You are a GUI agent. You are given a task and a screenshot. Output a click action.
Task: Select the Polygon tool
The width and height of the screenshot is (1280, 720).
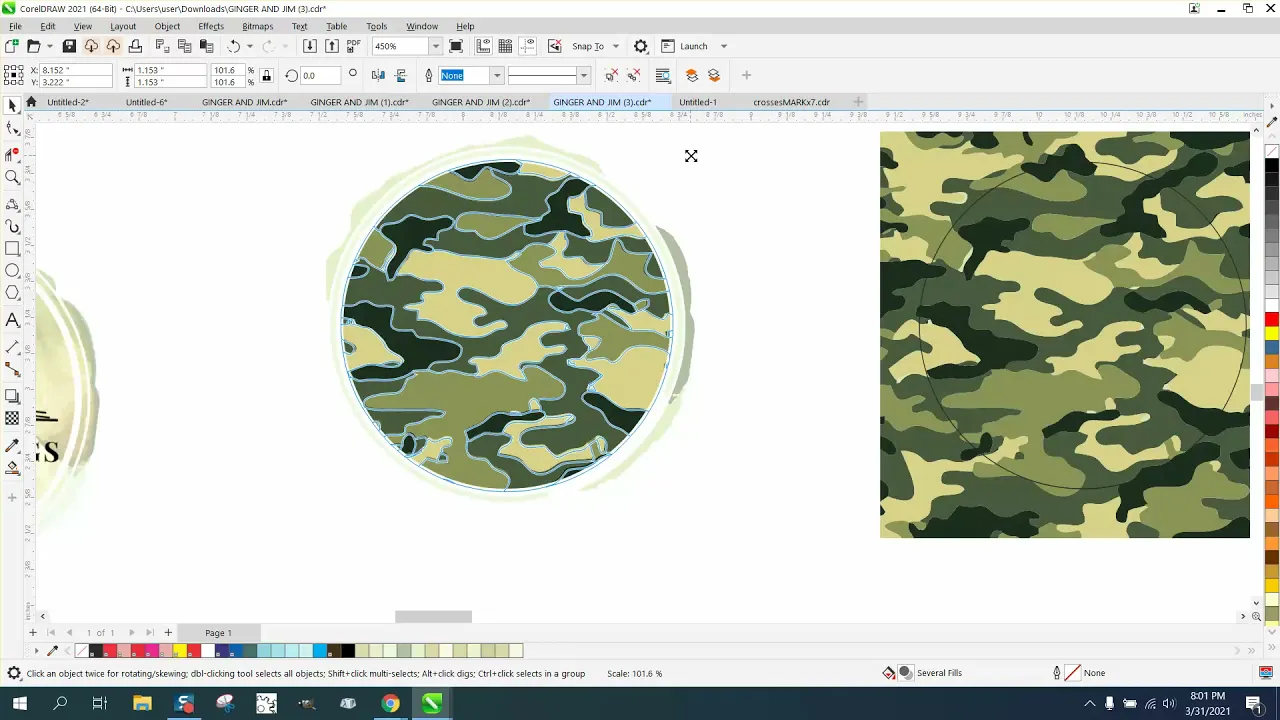tap(12, 292)
